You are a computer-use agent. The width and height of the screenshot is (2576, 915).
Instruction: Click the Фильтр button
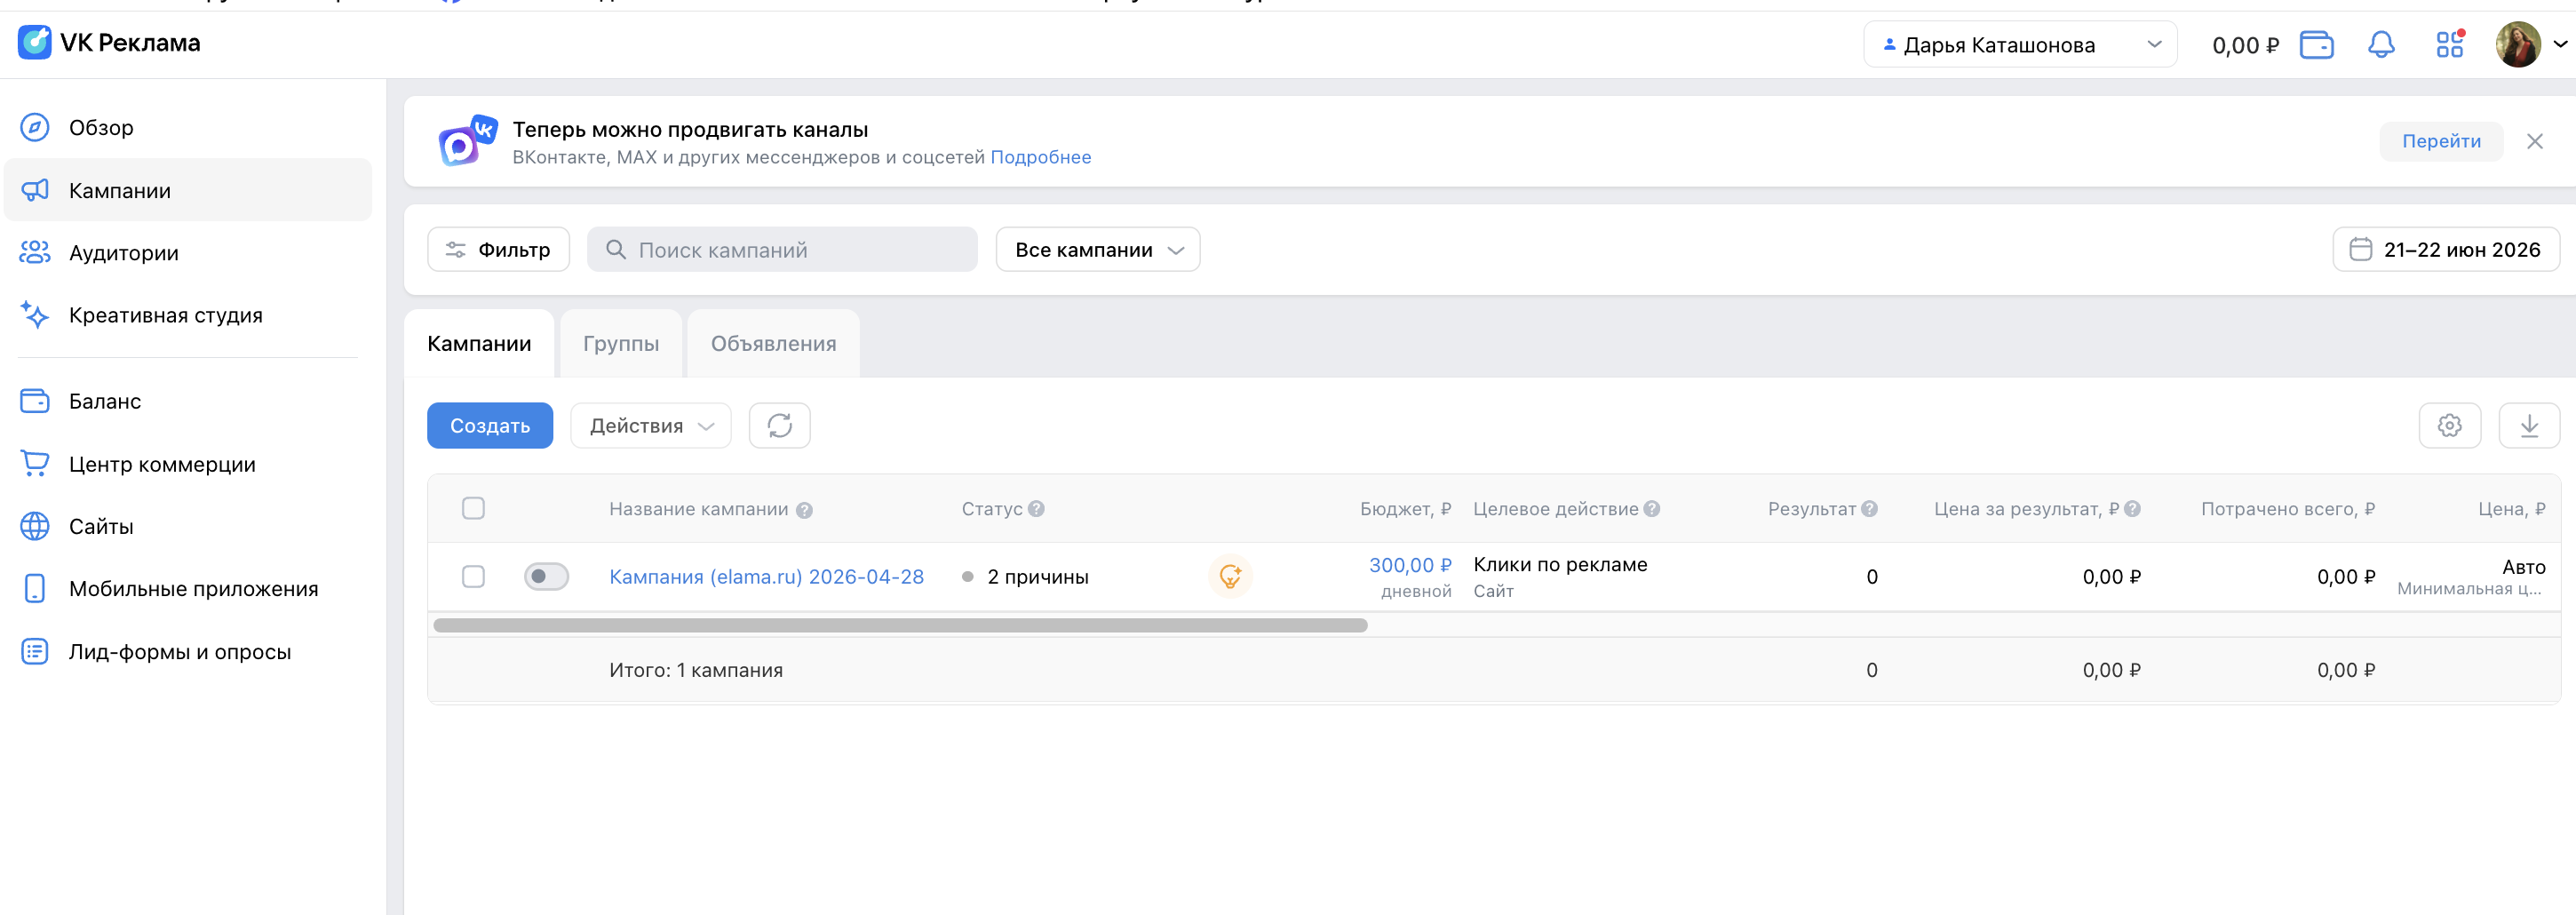click(x=498, y=250)
